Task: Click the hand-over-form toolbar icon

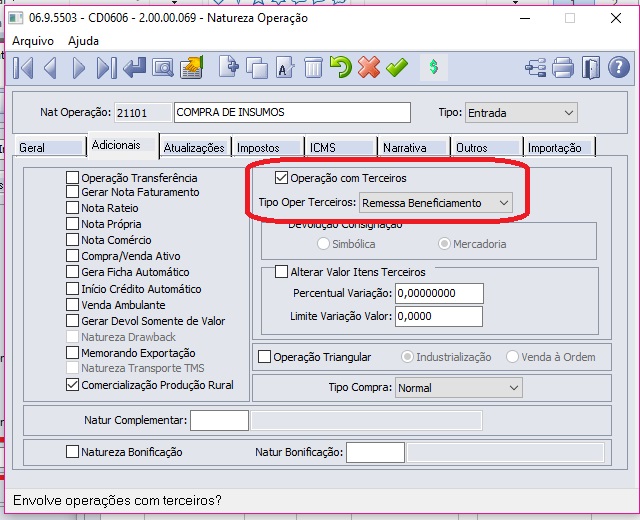Action: 191,67
